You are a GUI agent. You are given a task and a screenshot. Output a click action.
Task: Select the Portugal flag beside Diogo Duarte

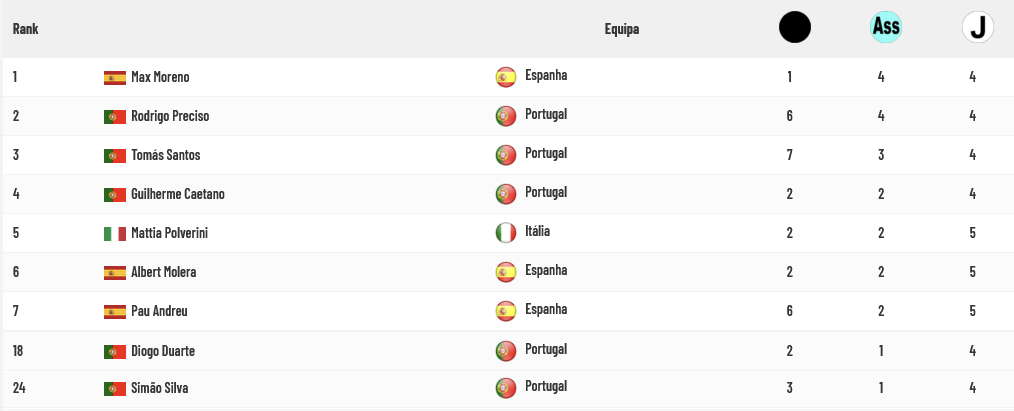[115, 352]
